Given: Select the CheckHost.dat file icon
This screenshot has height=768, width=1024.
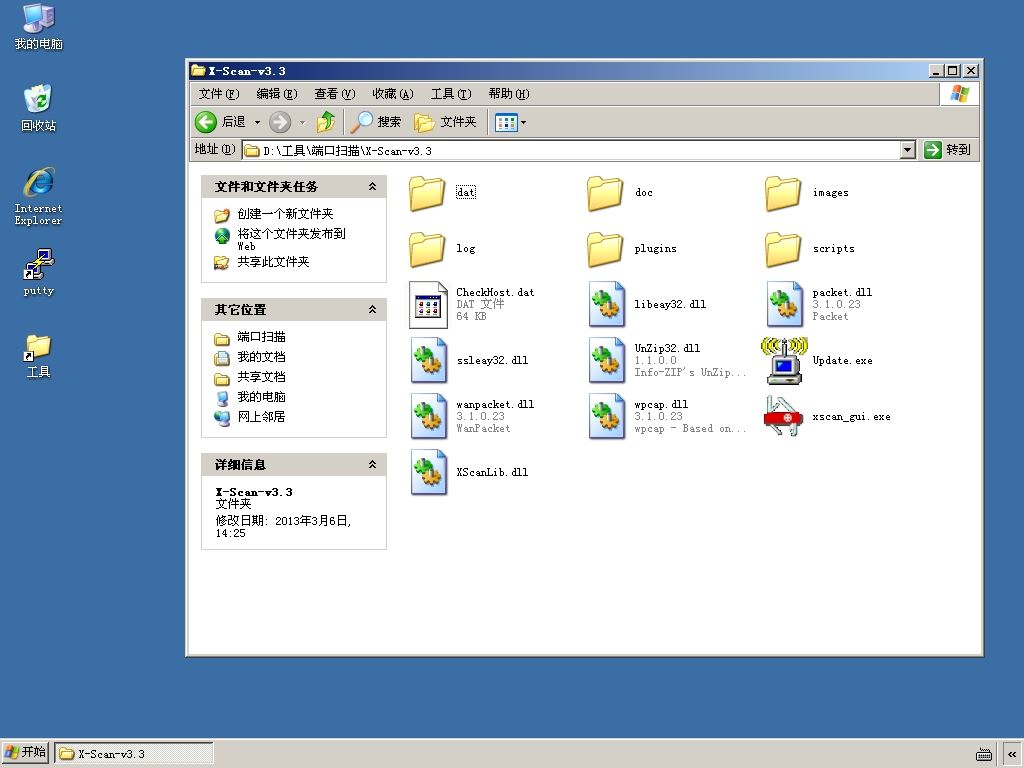Looking at the screenshot, I should pyautogui.click(x=428, y=304).
